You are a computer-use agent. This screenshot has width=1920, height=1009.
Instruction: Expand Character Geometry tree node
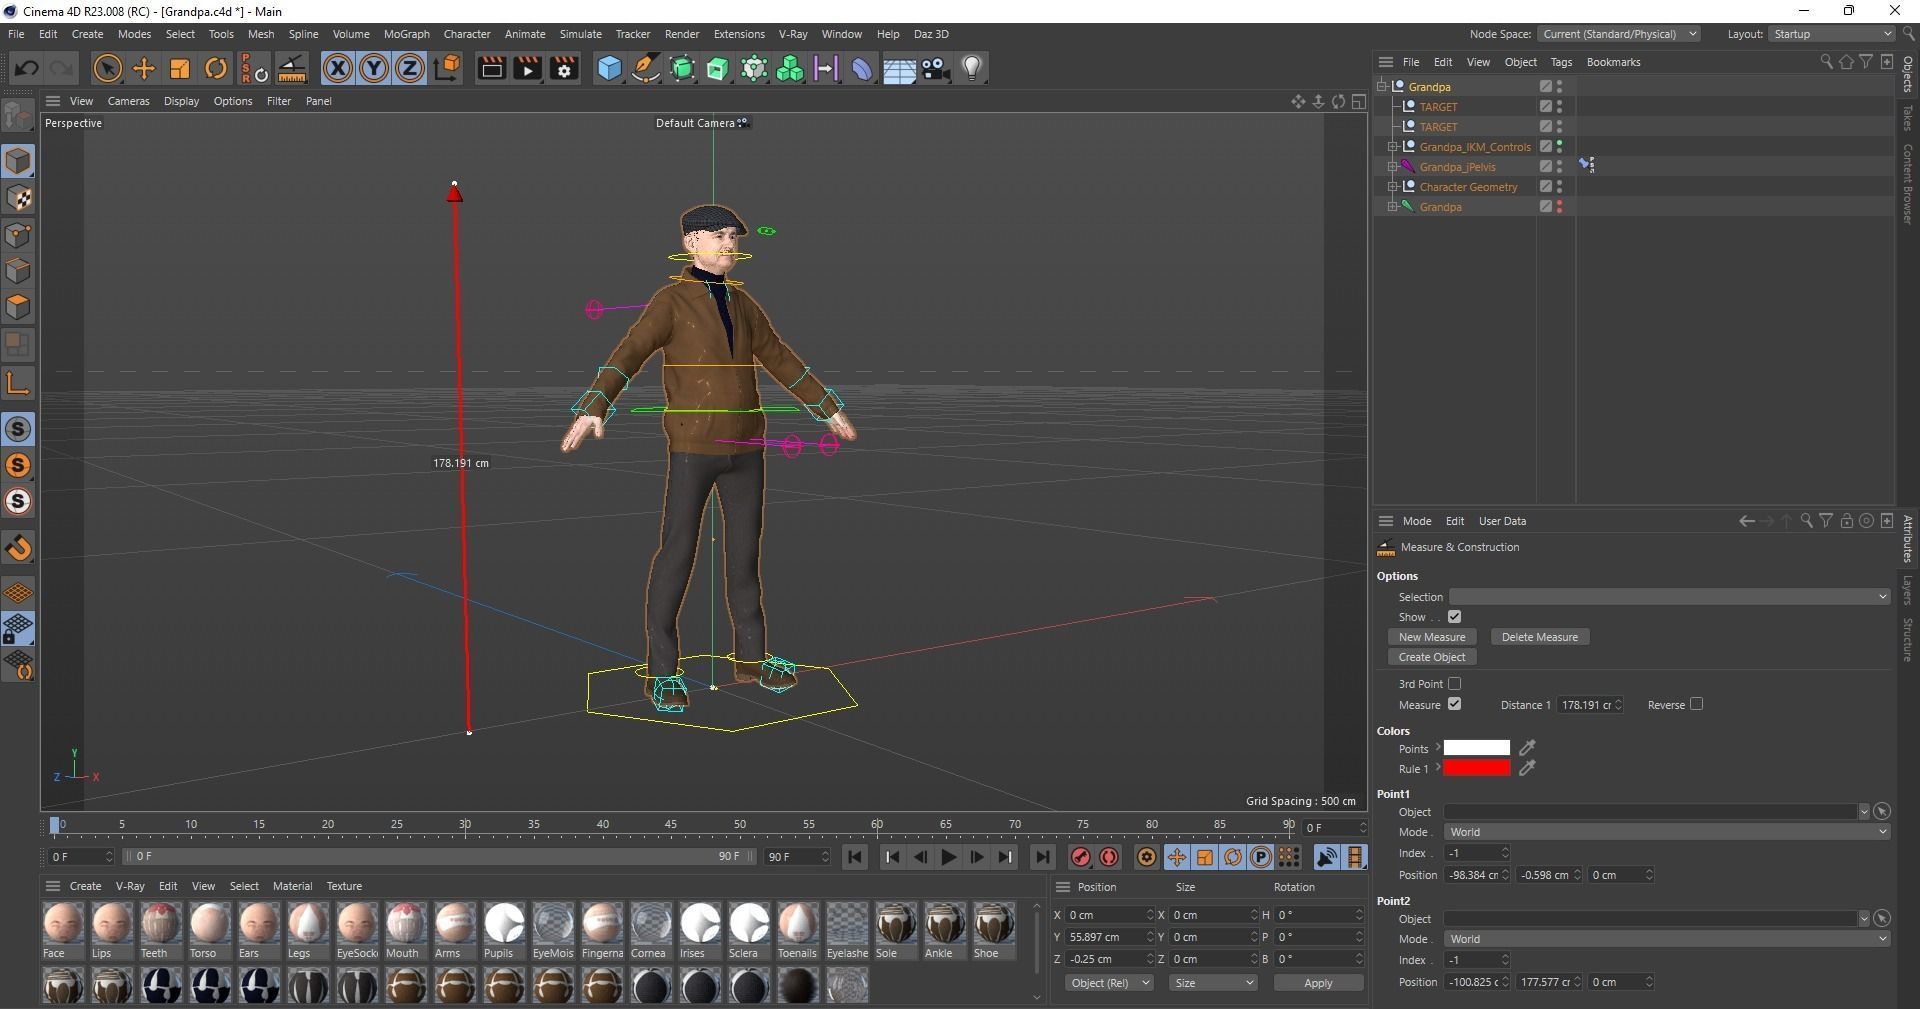(x=1392, y=187)
